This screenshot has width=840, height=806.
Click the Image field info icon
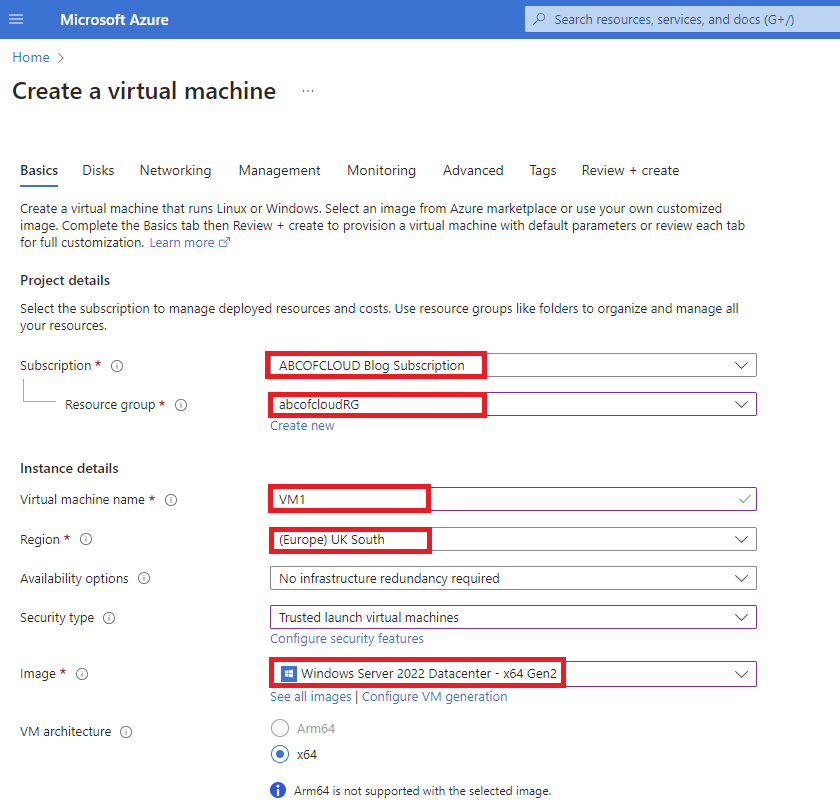(83, 674)
